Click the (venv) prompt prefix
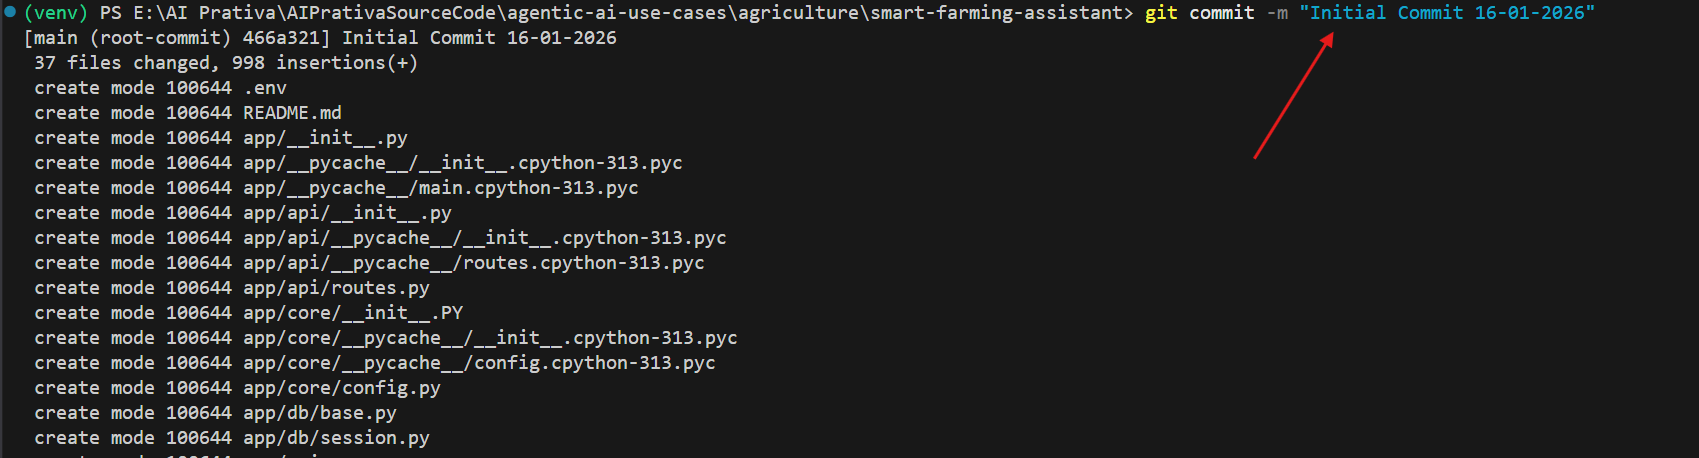Image resolution: width=1699 pixels, height=458 pixels. (x=56, y=13)
